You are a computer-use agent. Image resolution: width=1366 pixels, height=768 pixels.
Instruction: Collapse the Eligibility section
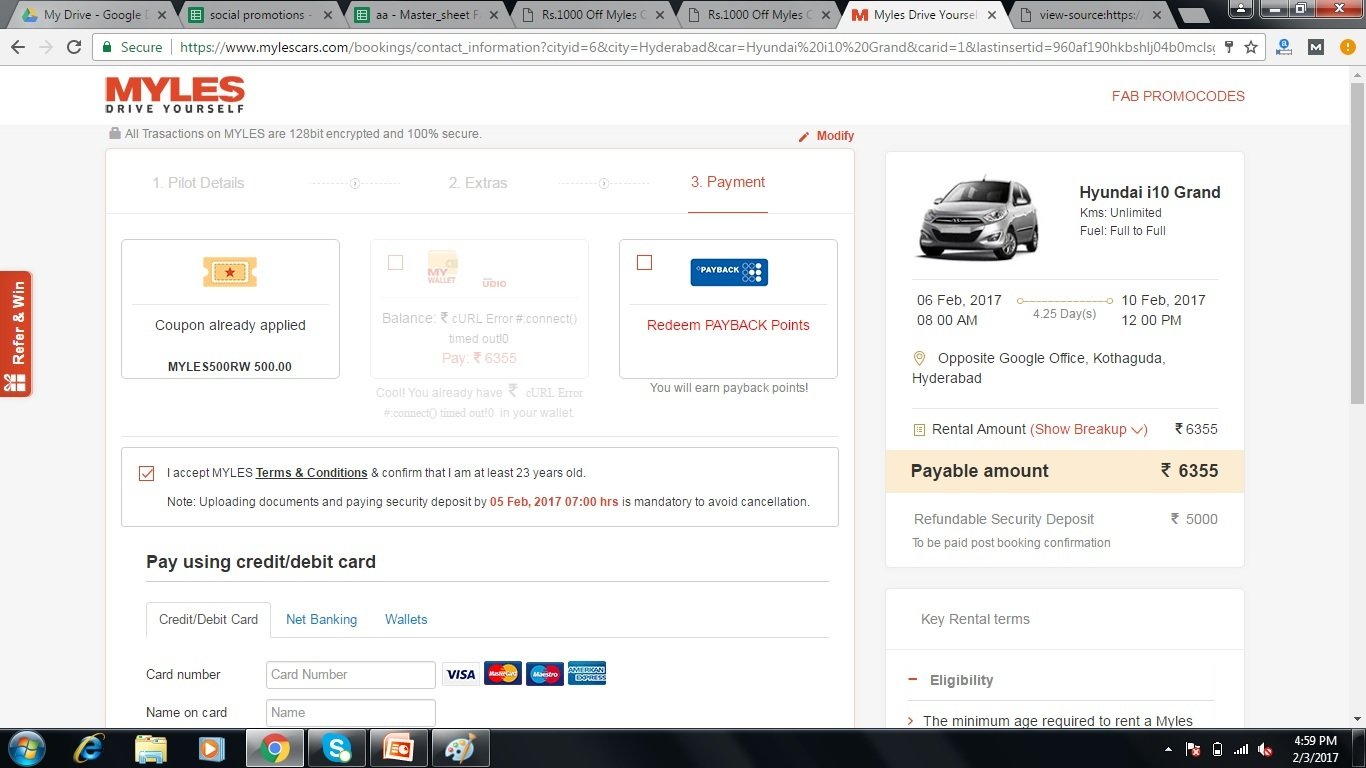point(913,680)
